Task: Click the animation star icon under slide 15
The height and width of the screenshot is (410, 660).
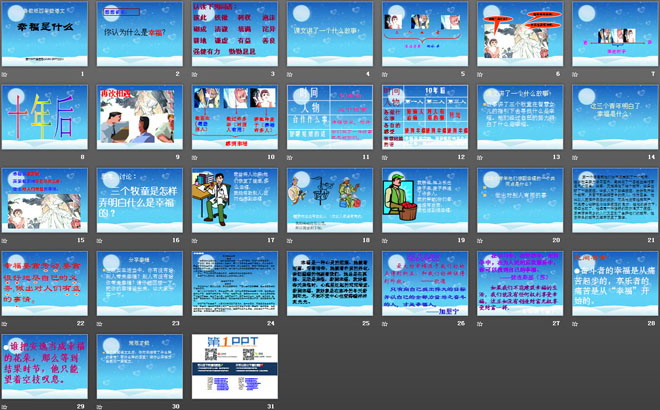Action: click(5, 241)
